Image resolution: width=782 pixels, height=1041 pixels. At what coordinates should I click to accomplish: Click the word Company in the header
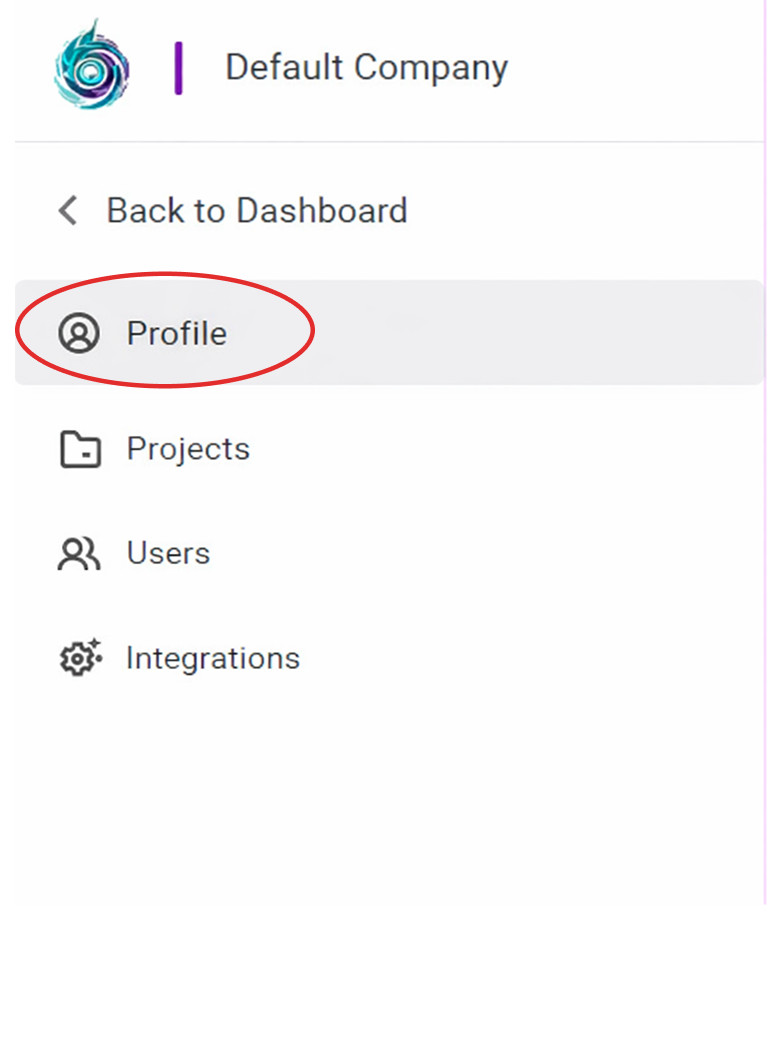(430, 67)
